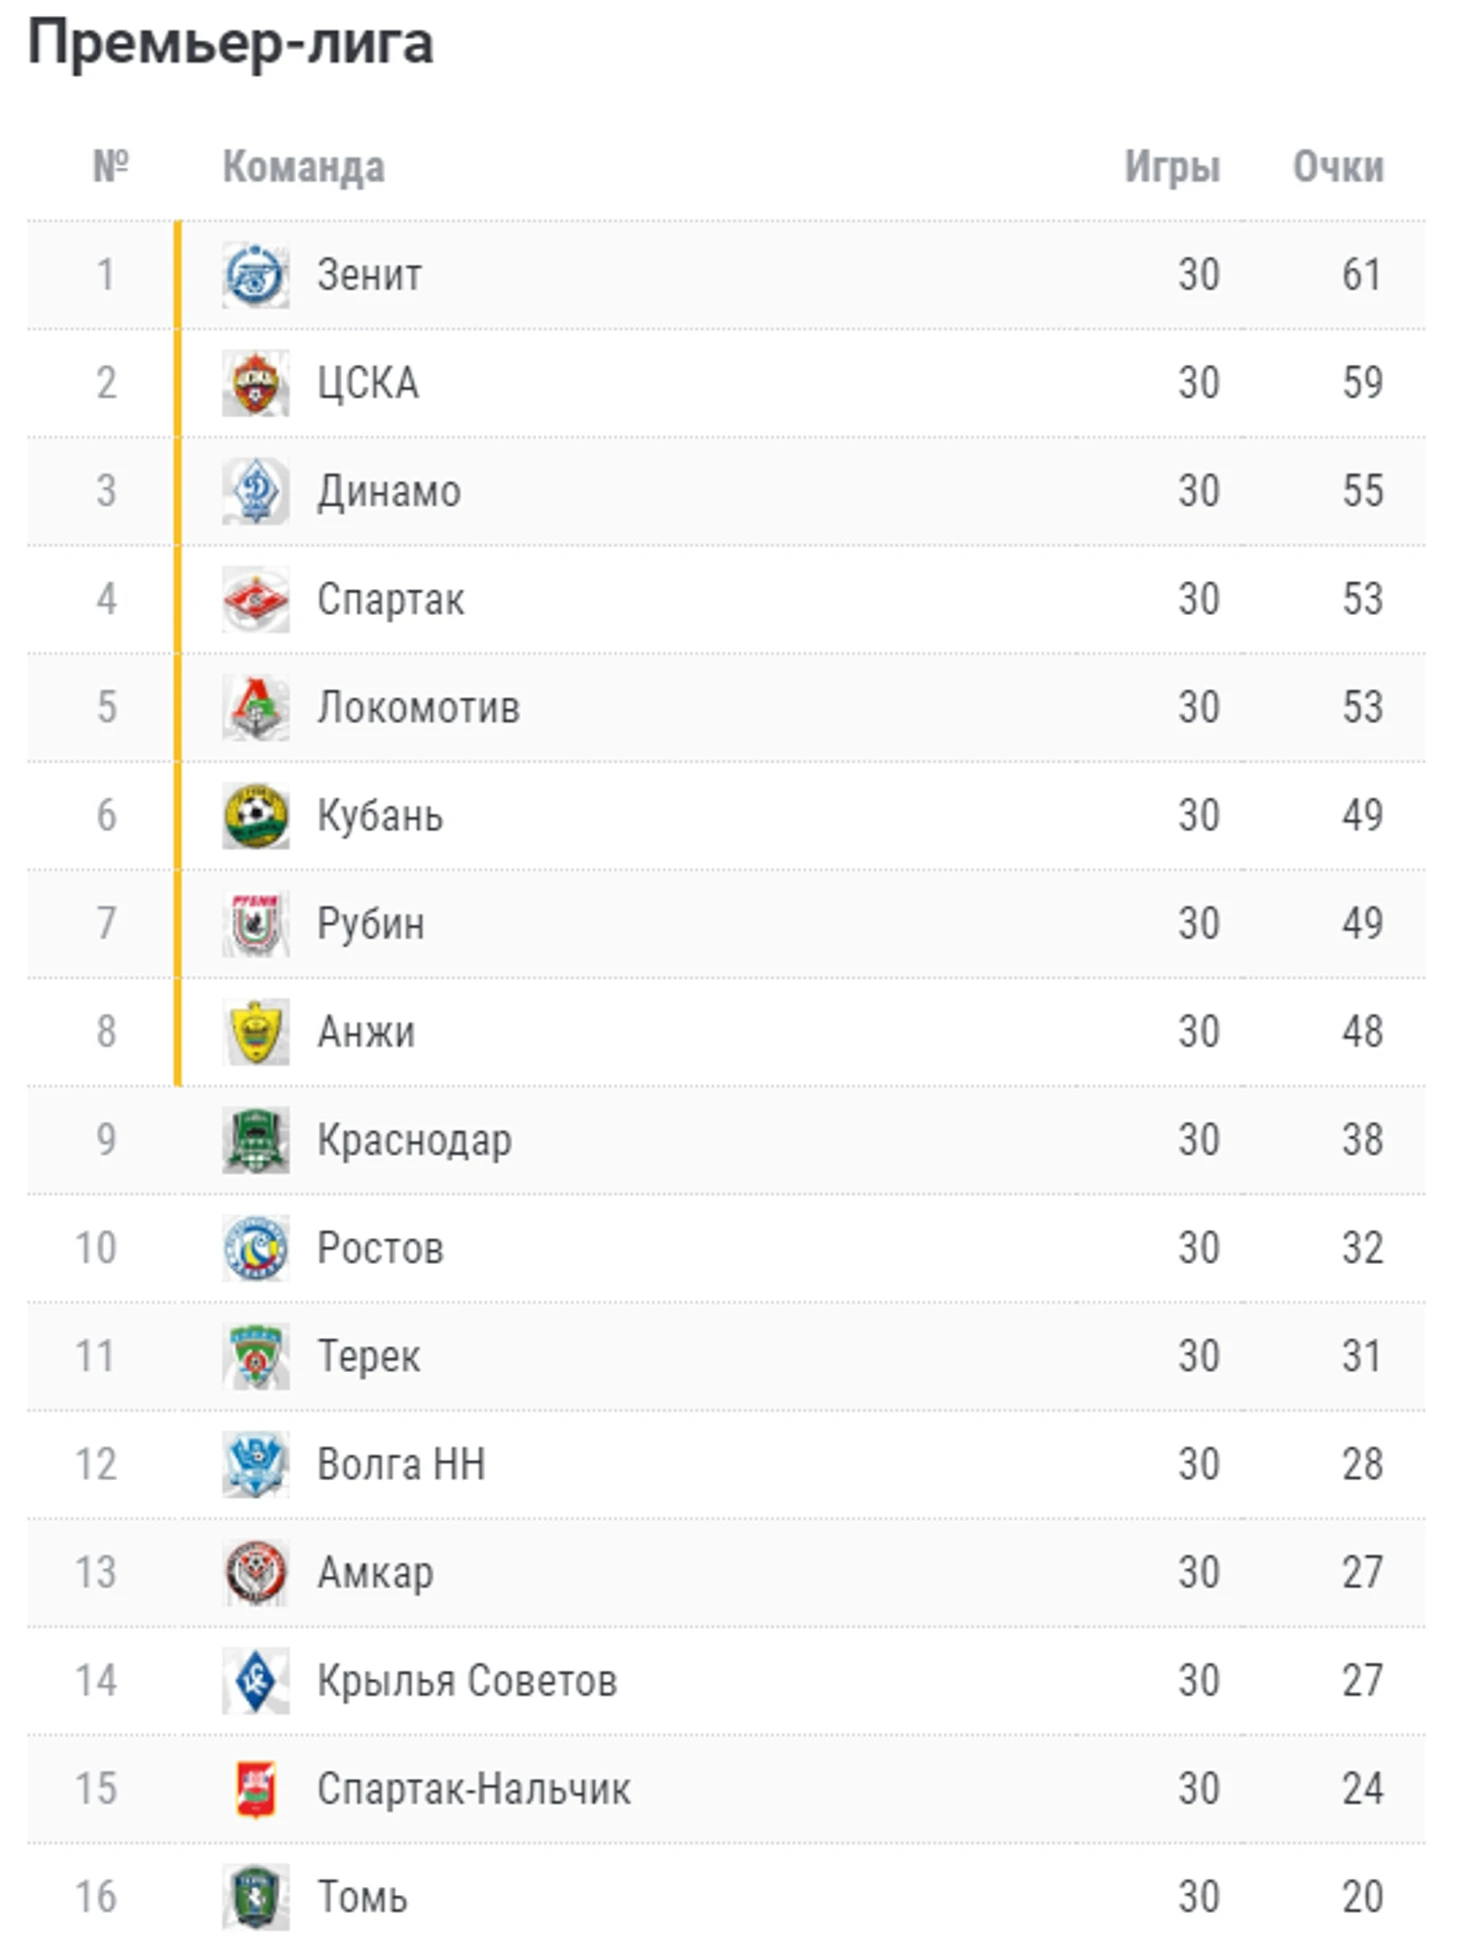Image resolution: width=1460 pixels, height=1944 pixels.
Task: Click the Игры column header
Action: 1172,167
